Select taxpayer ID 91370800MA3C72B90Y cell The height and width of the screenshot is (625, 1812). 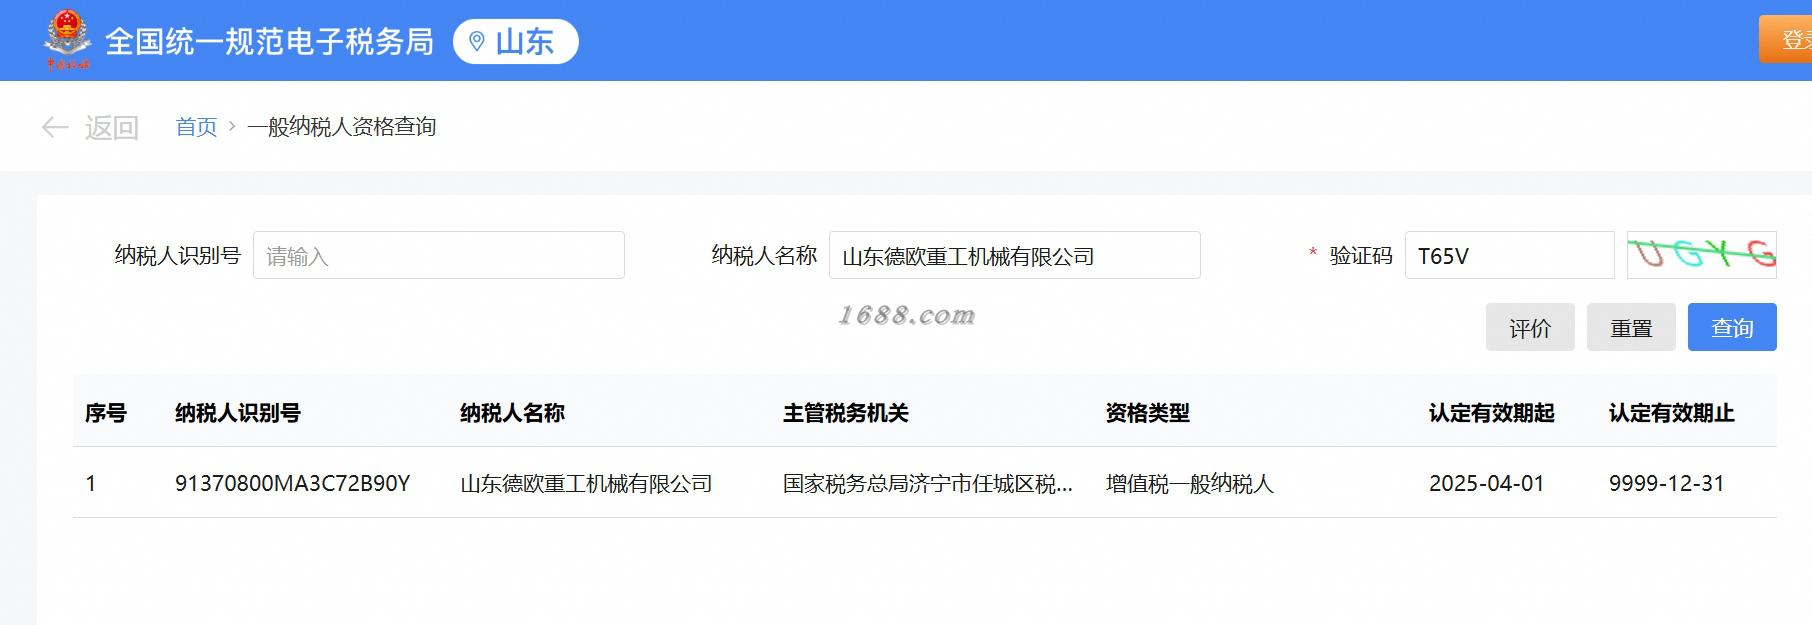293,483
